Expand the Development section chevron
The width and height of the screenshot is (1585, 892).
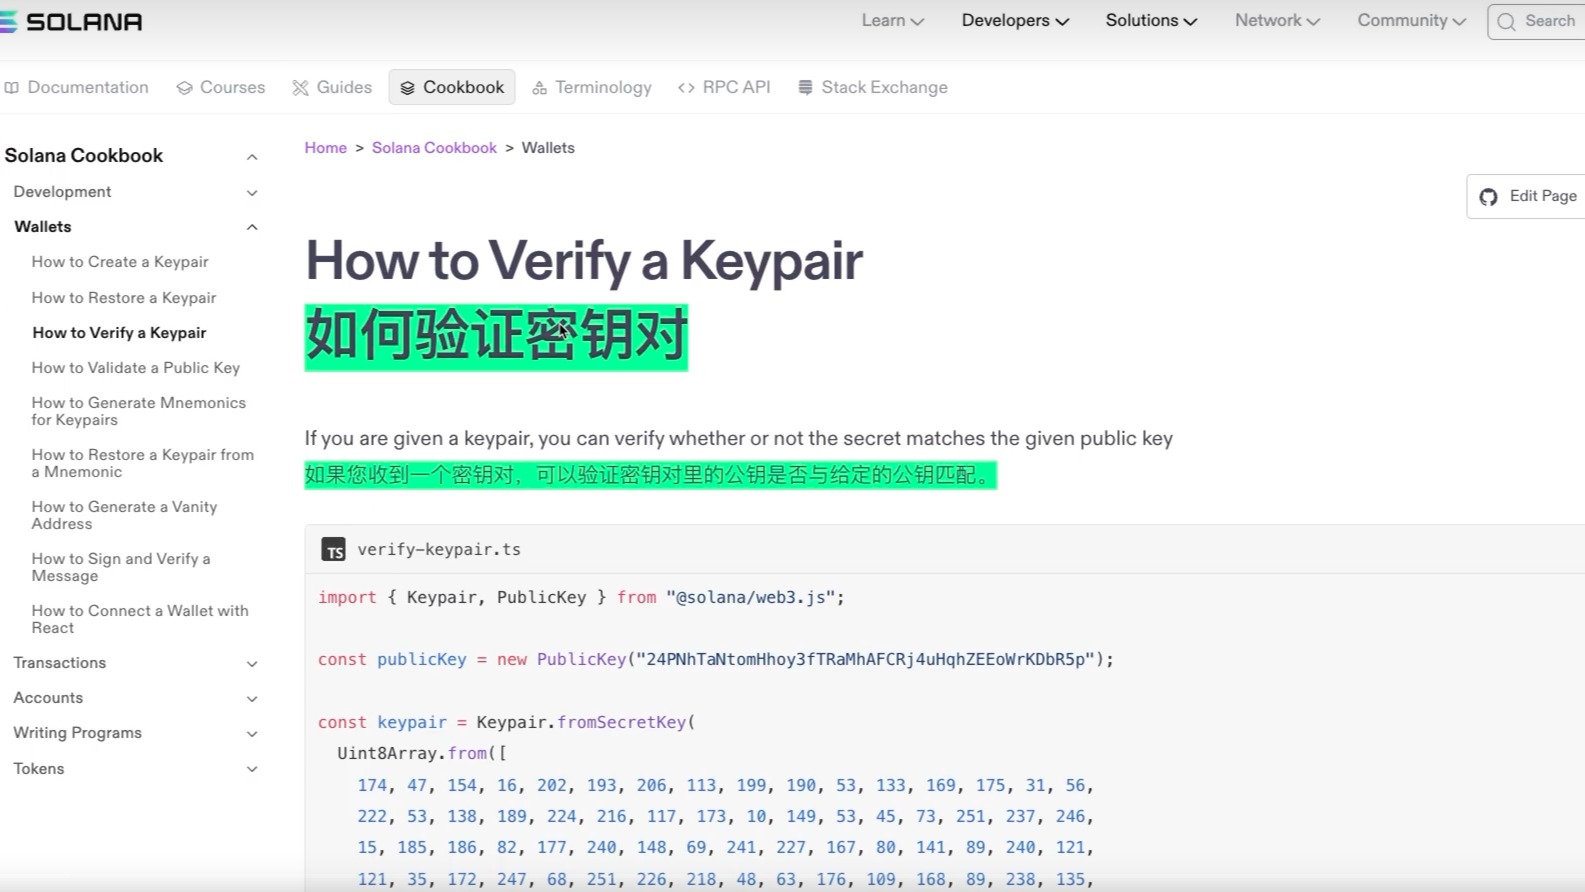[252, 193]
